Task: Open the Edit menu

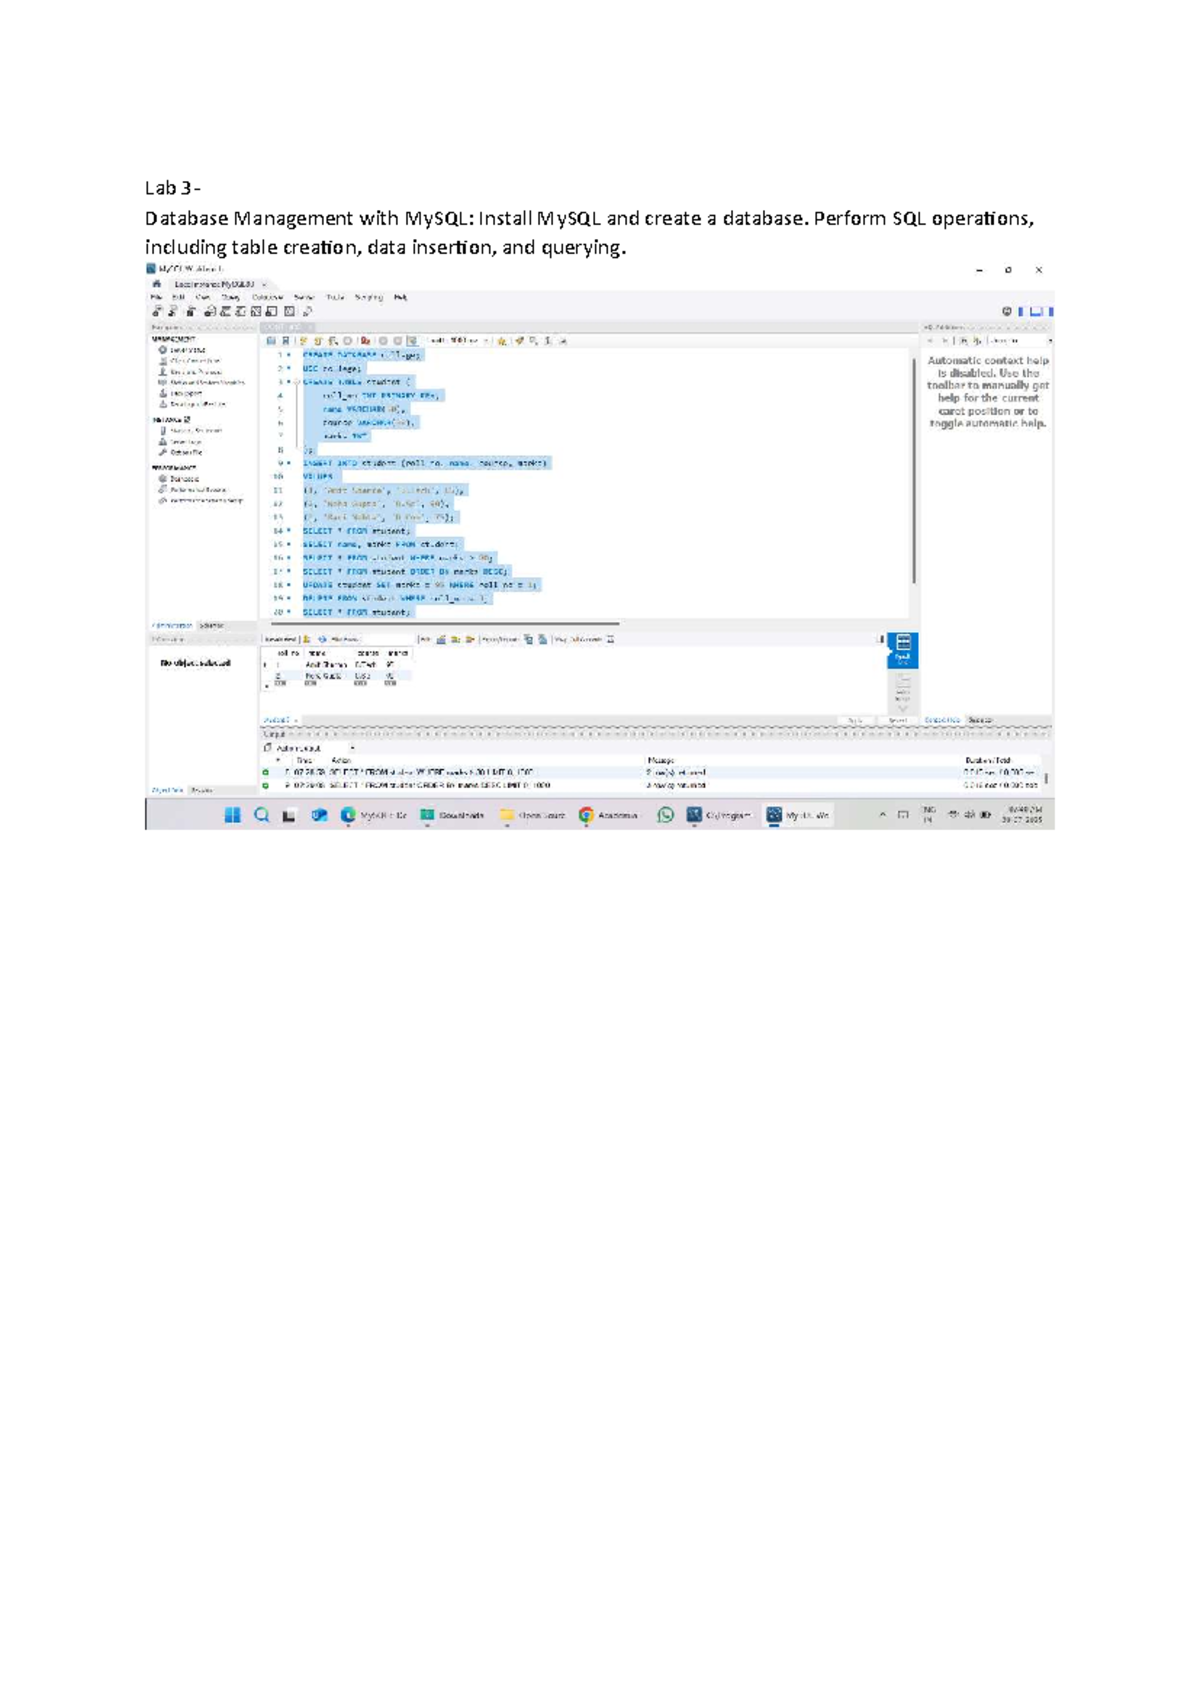Action: click(x=178, y=297)
